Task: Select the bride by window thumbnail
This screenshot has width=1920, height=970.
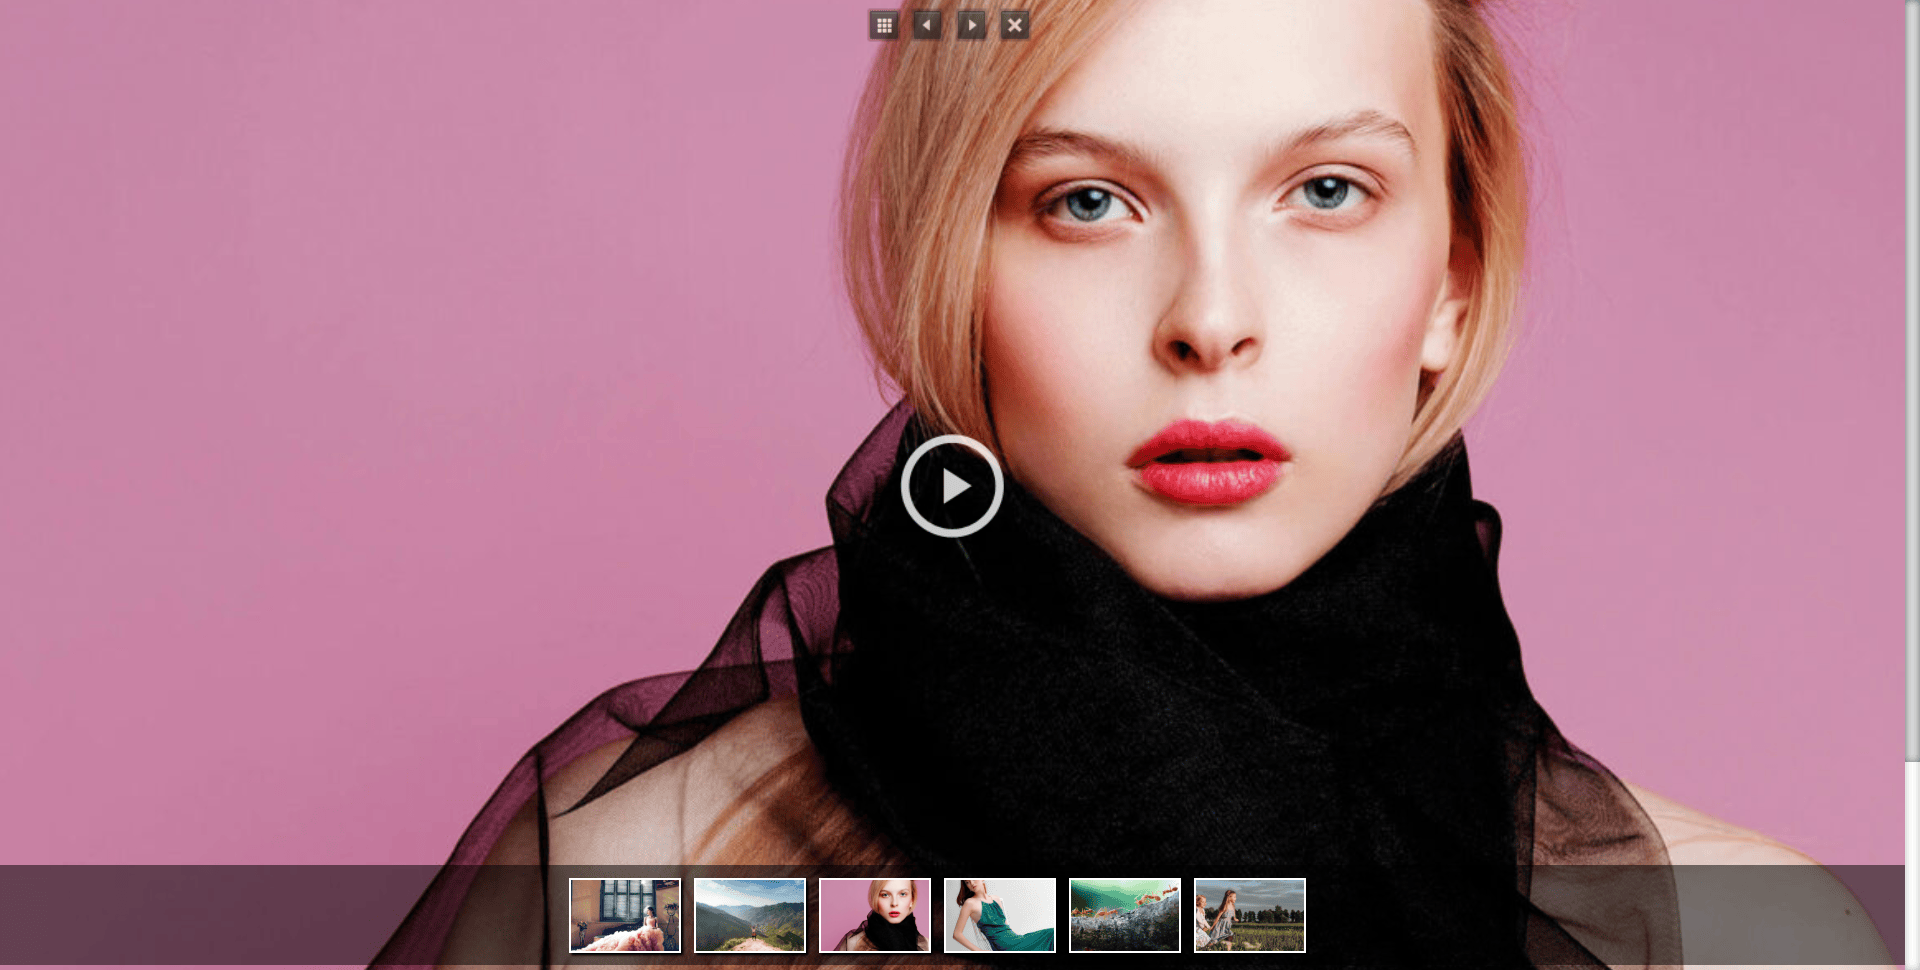Action: 625,915
